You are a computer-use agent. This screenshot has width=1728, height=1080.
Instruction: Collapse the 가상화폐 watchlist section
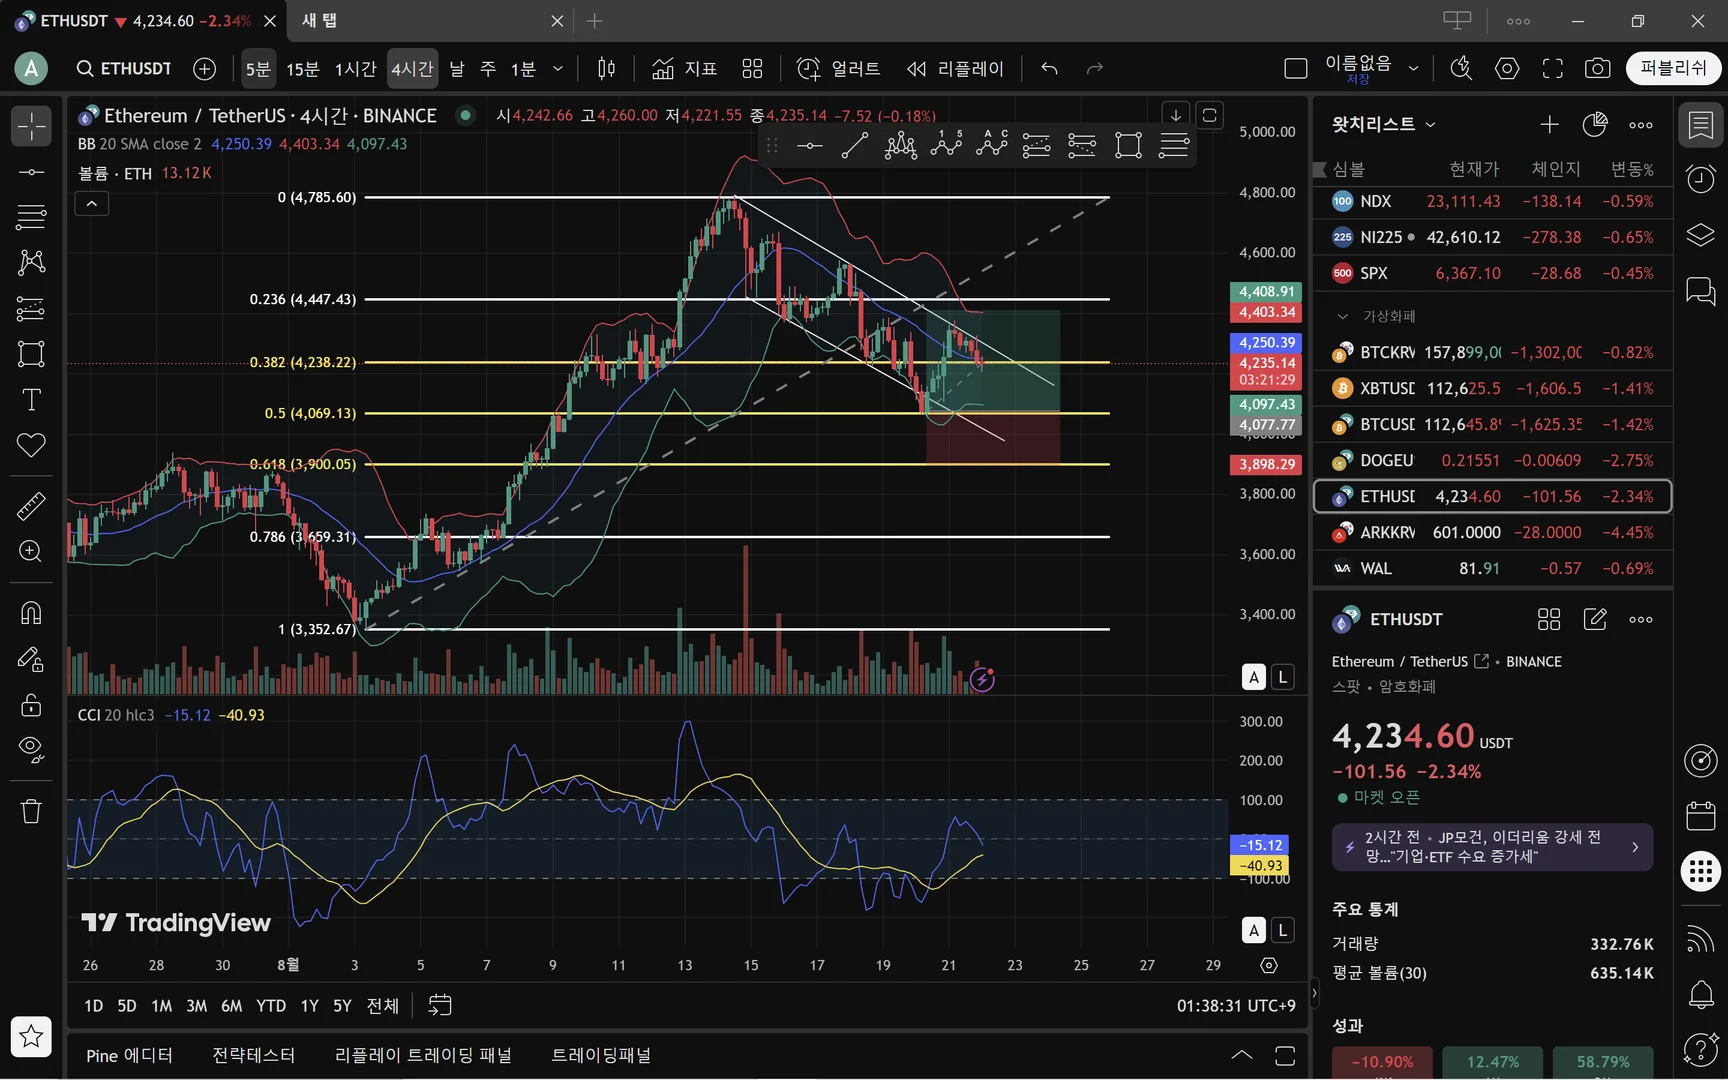[x=1342, y=316]
